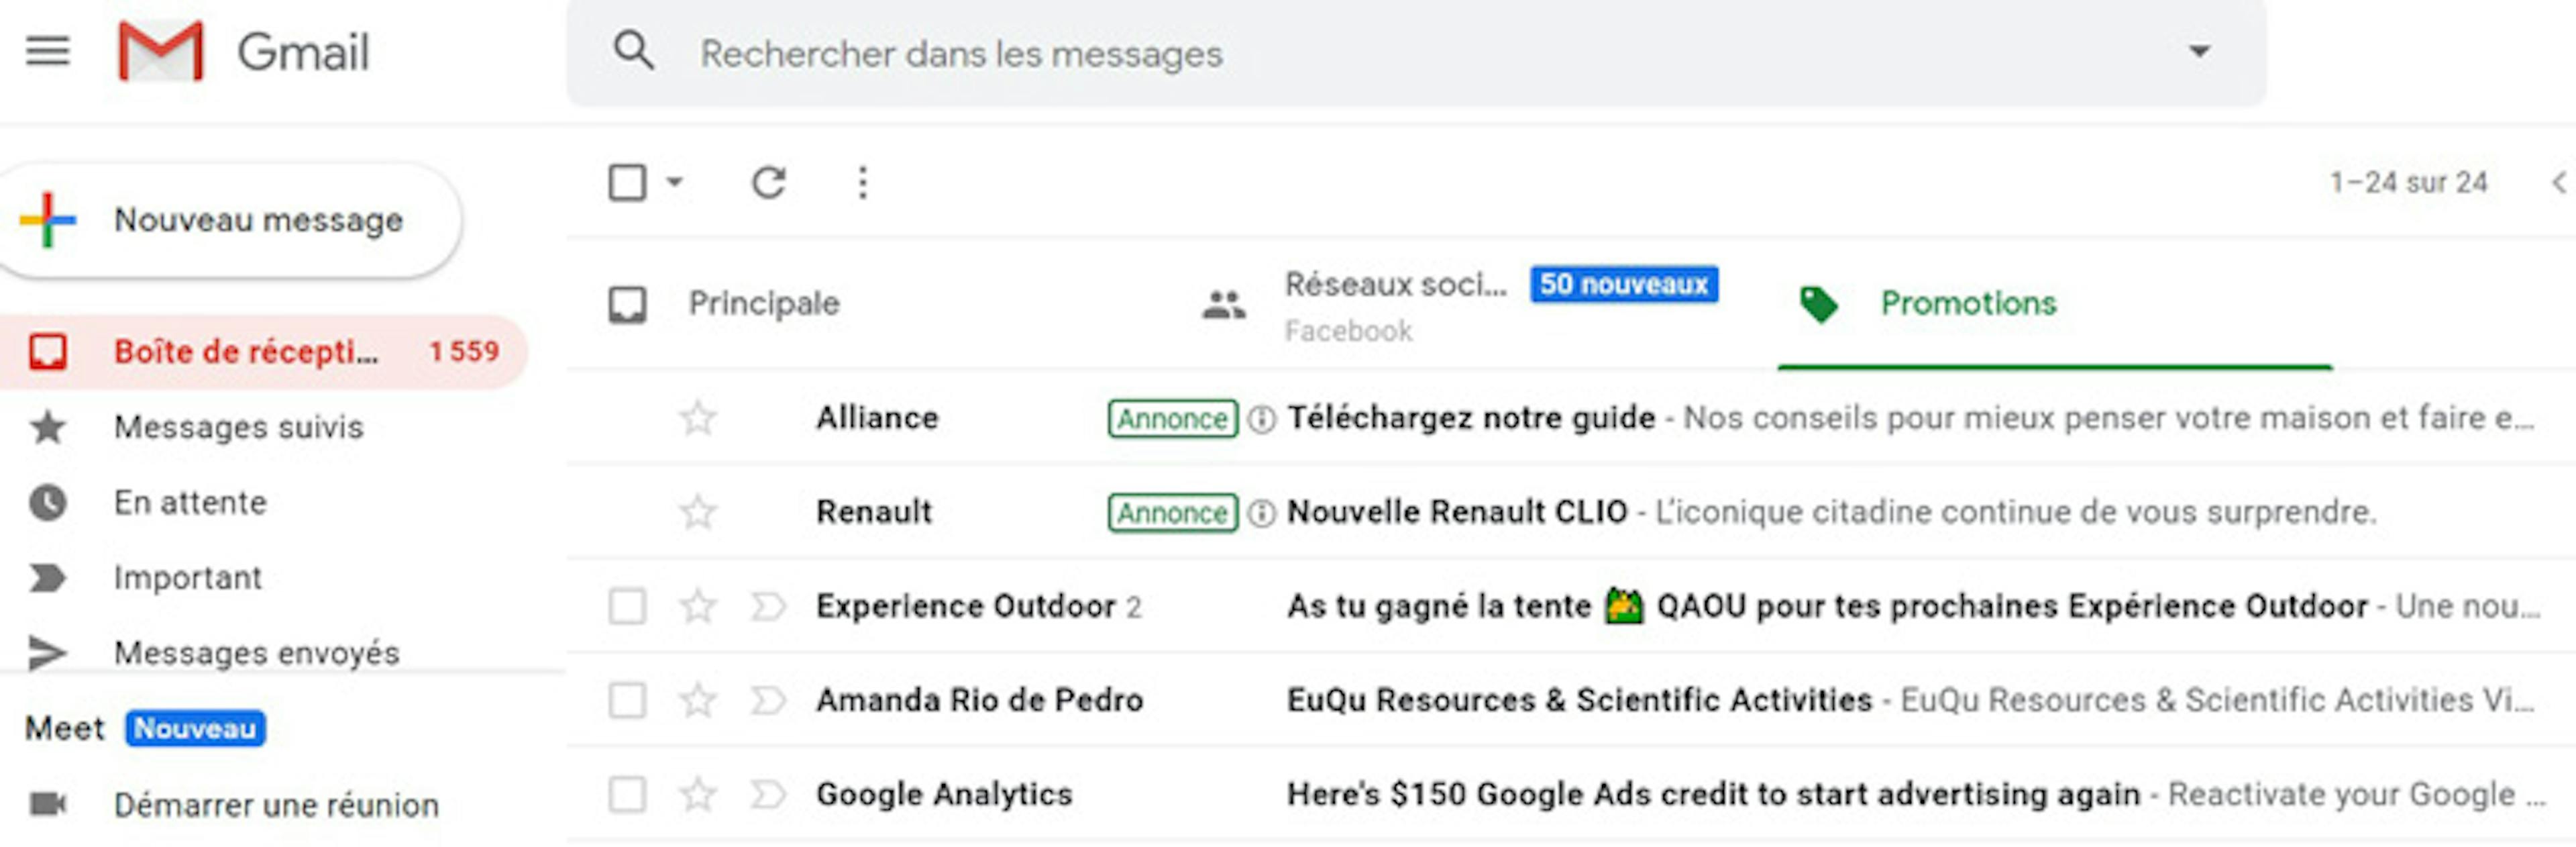The image size is (2576, 847).
Task: Refresh the inbox with the reload icon
Action: pos(768,182)
